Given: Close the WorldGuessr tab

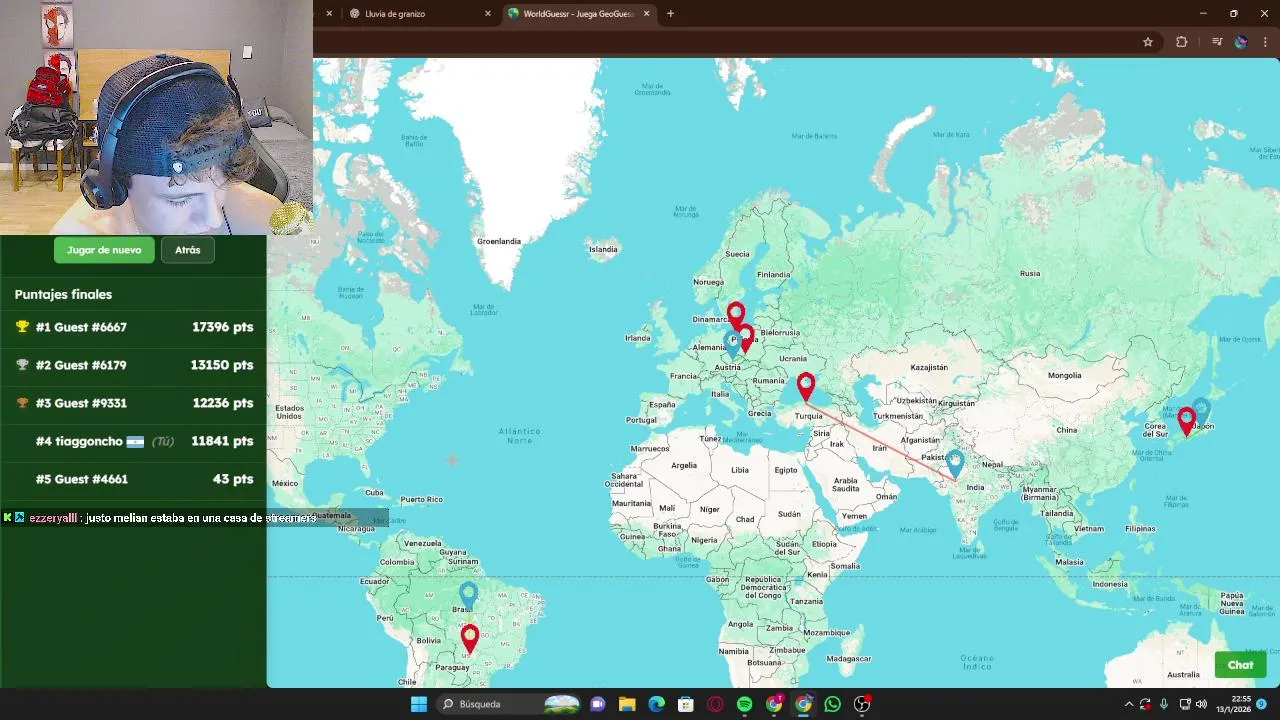Looking at the screenshot, I should click(x=647, y=14).
